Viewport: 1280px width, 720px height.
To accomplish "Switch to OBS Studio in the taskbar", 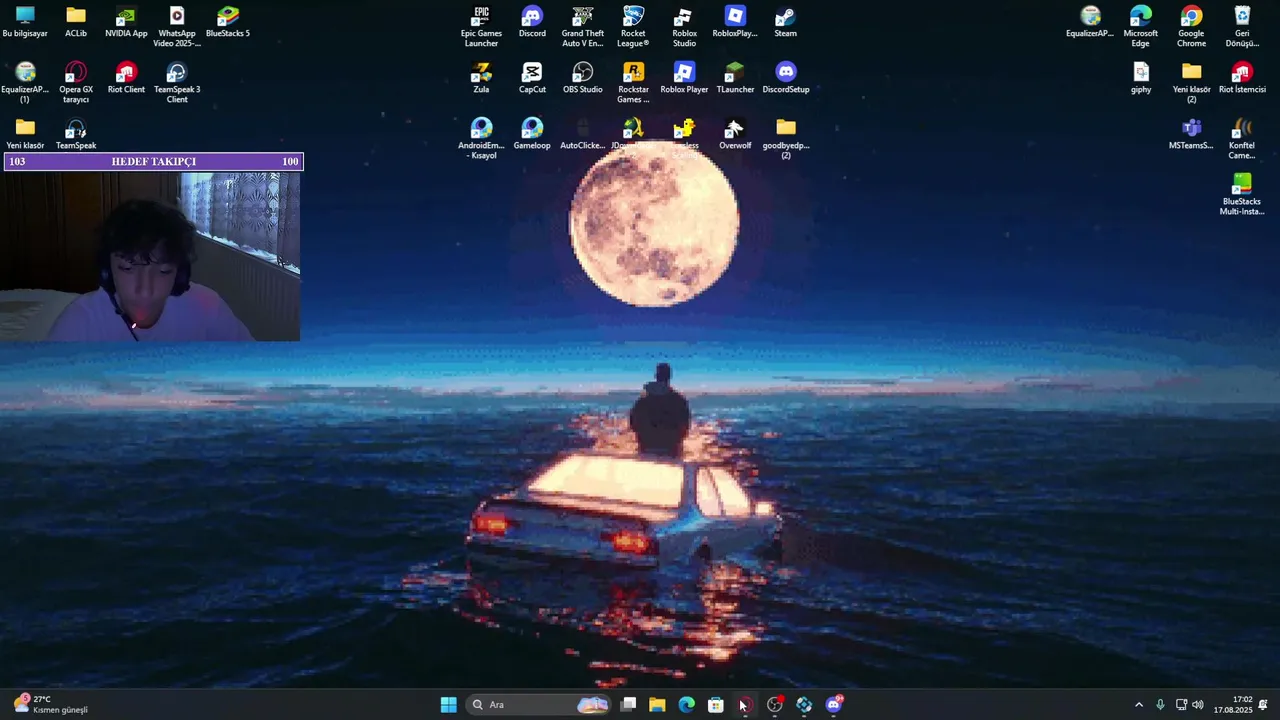I will (775, 705).
